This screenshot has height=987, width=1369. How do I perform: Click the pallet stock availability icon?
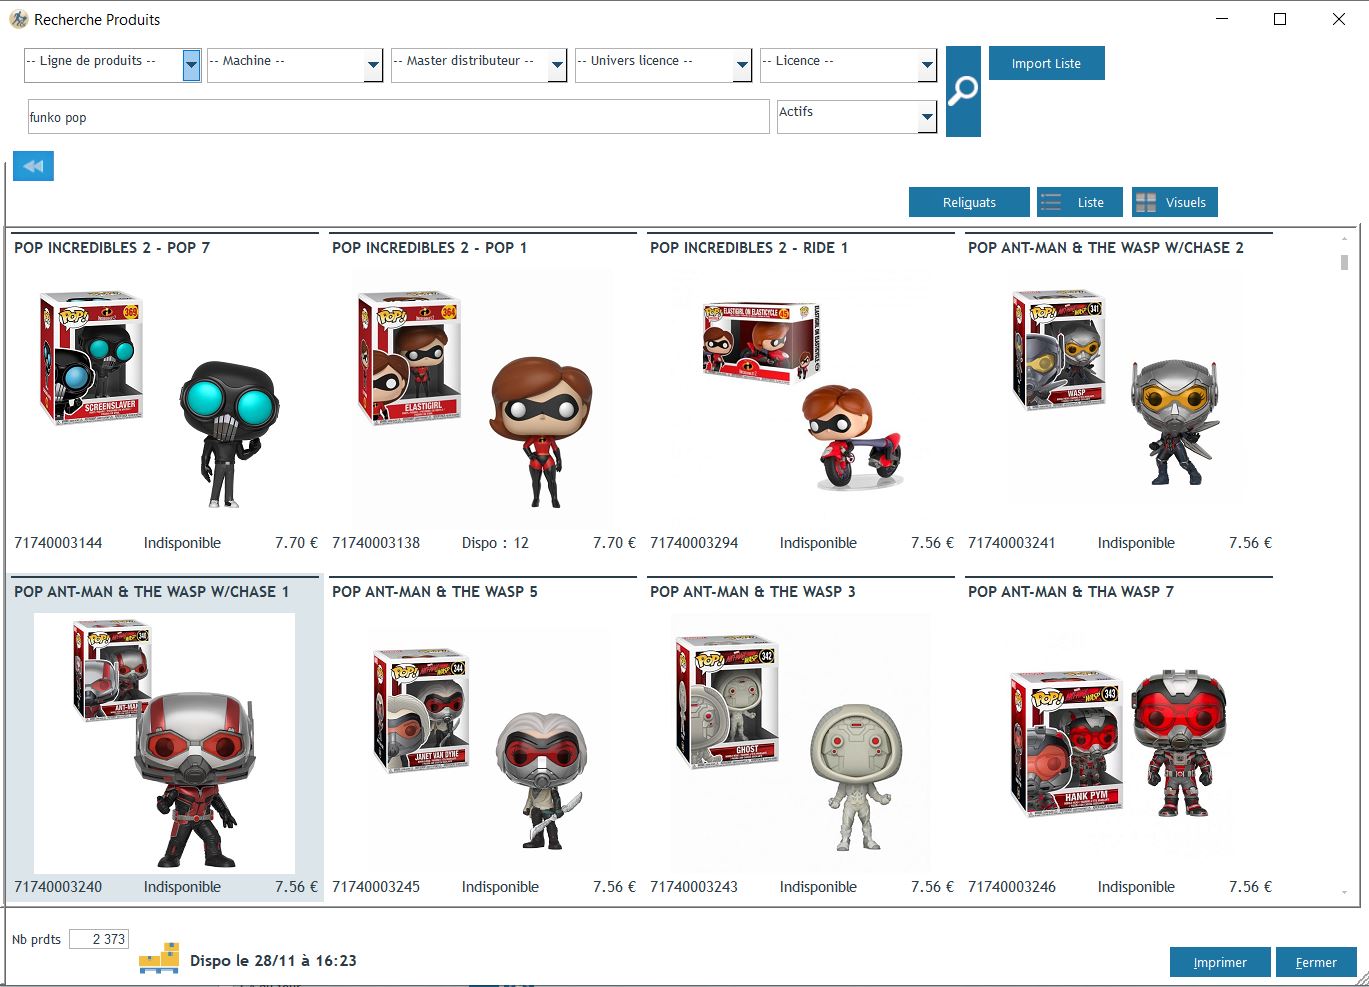[159, 958]
